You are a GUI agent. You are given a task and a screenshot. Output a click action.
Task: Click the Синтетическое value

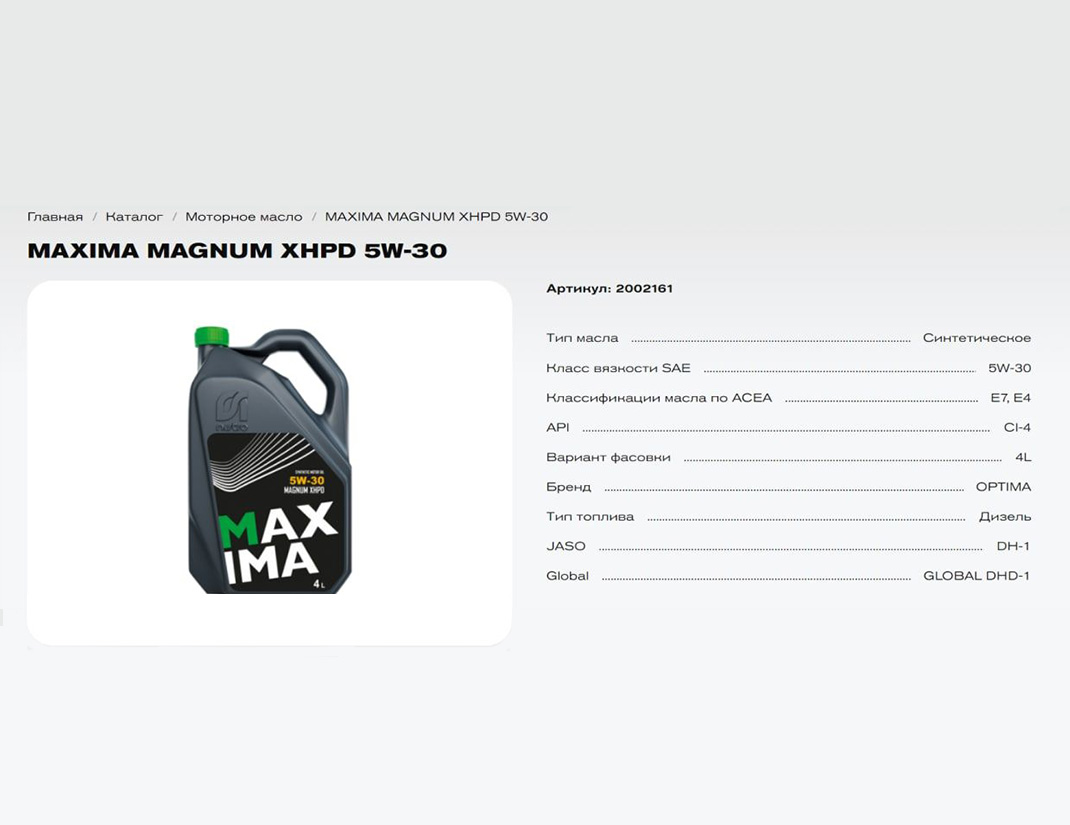point(977,338)
